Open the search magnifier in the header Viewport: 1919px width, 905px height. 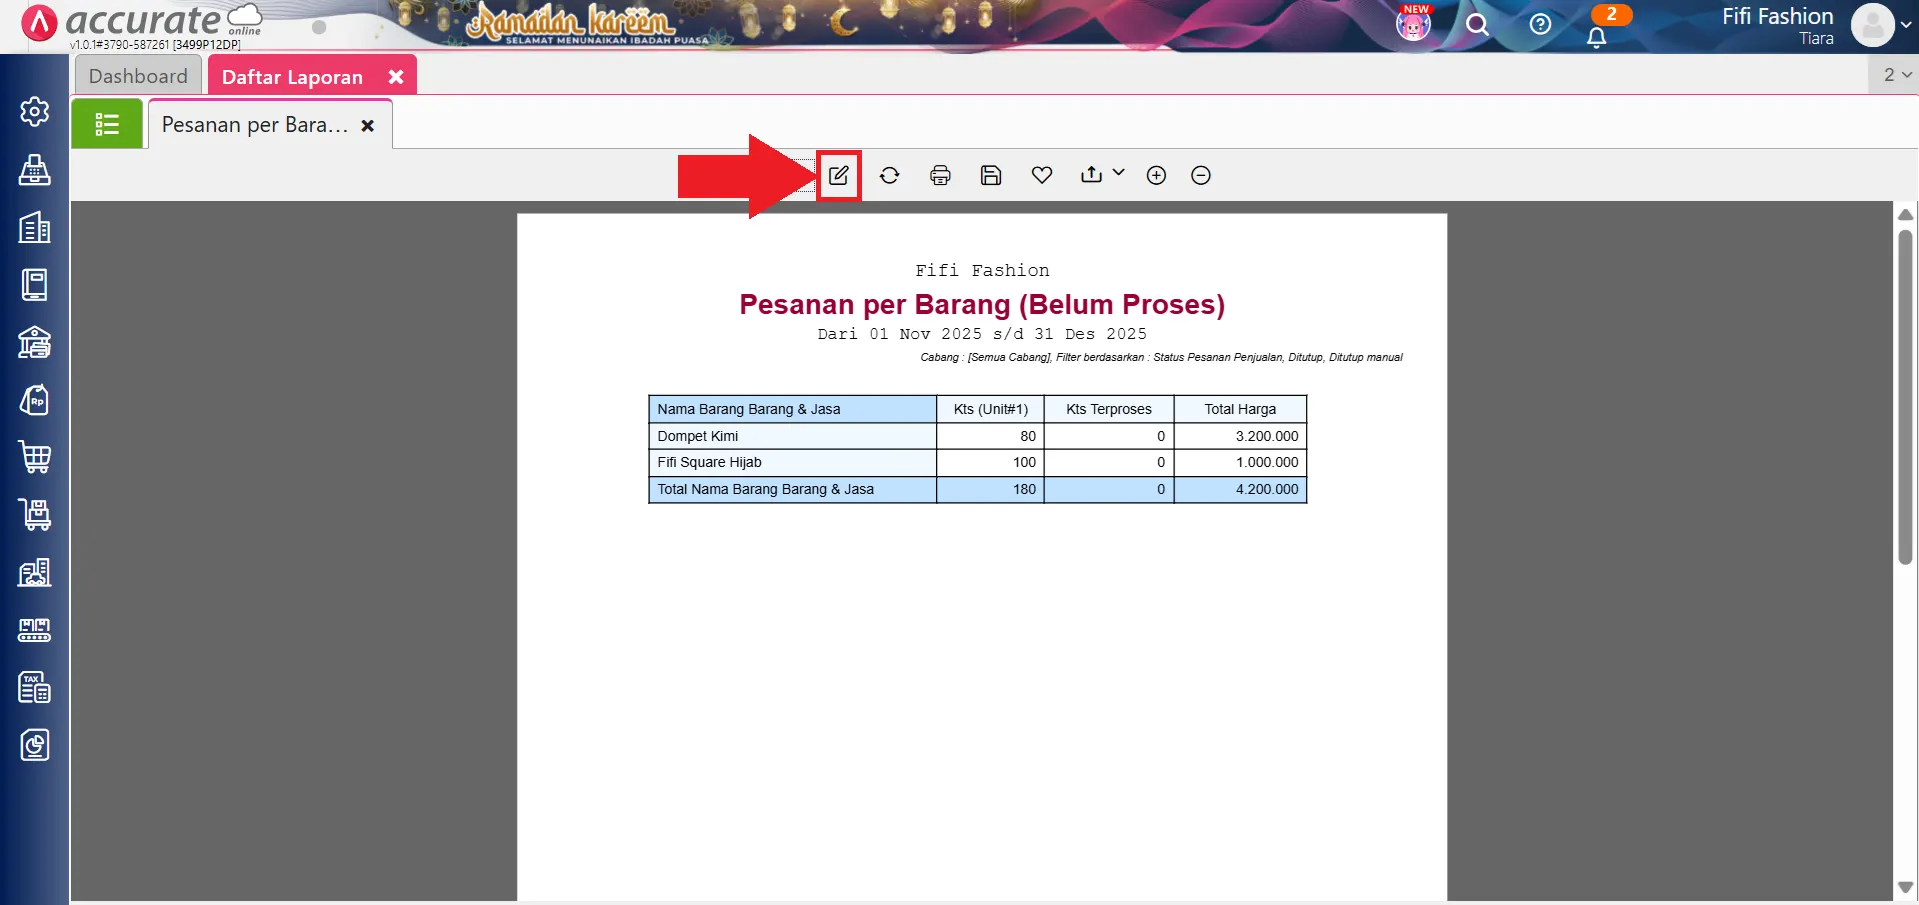1477,25
